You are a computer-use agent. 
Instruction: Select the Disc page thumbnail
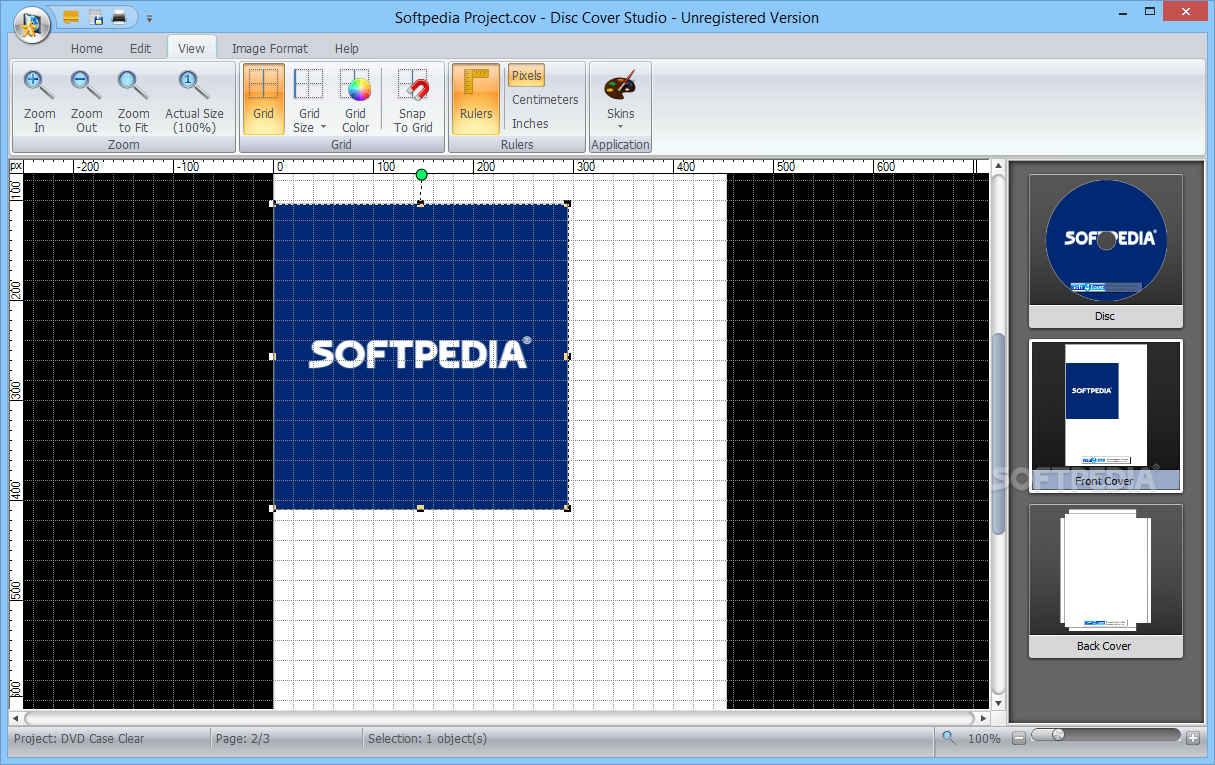tap(1105, 251)
